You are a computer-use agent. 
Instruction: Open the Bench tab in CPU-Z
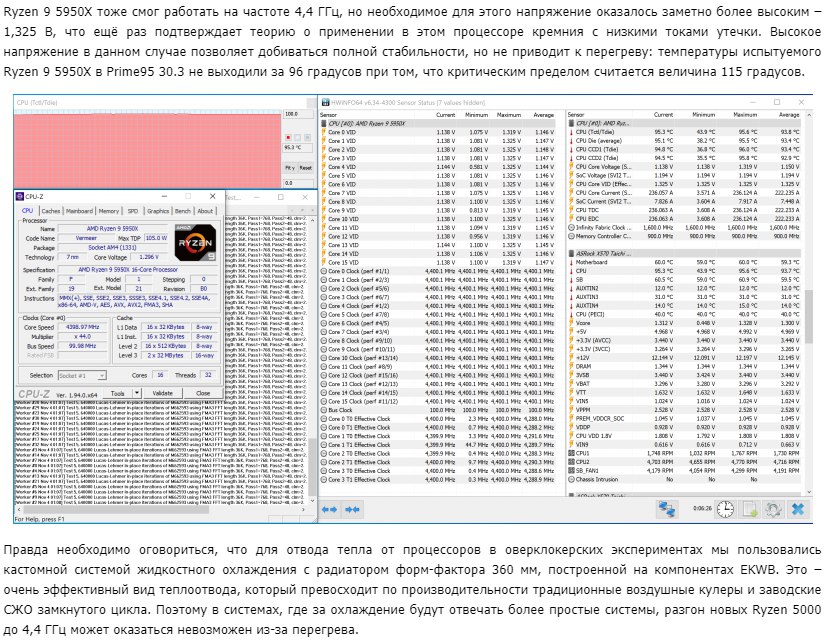[x=183, y=211]
